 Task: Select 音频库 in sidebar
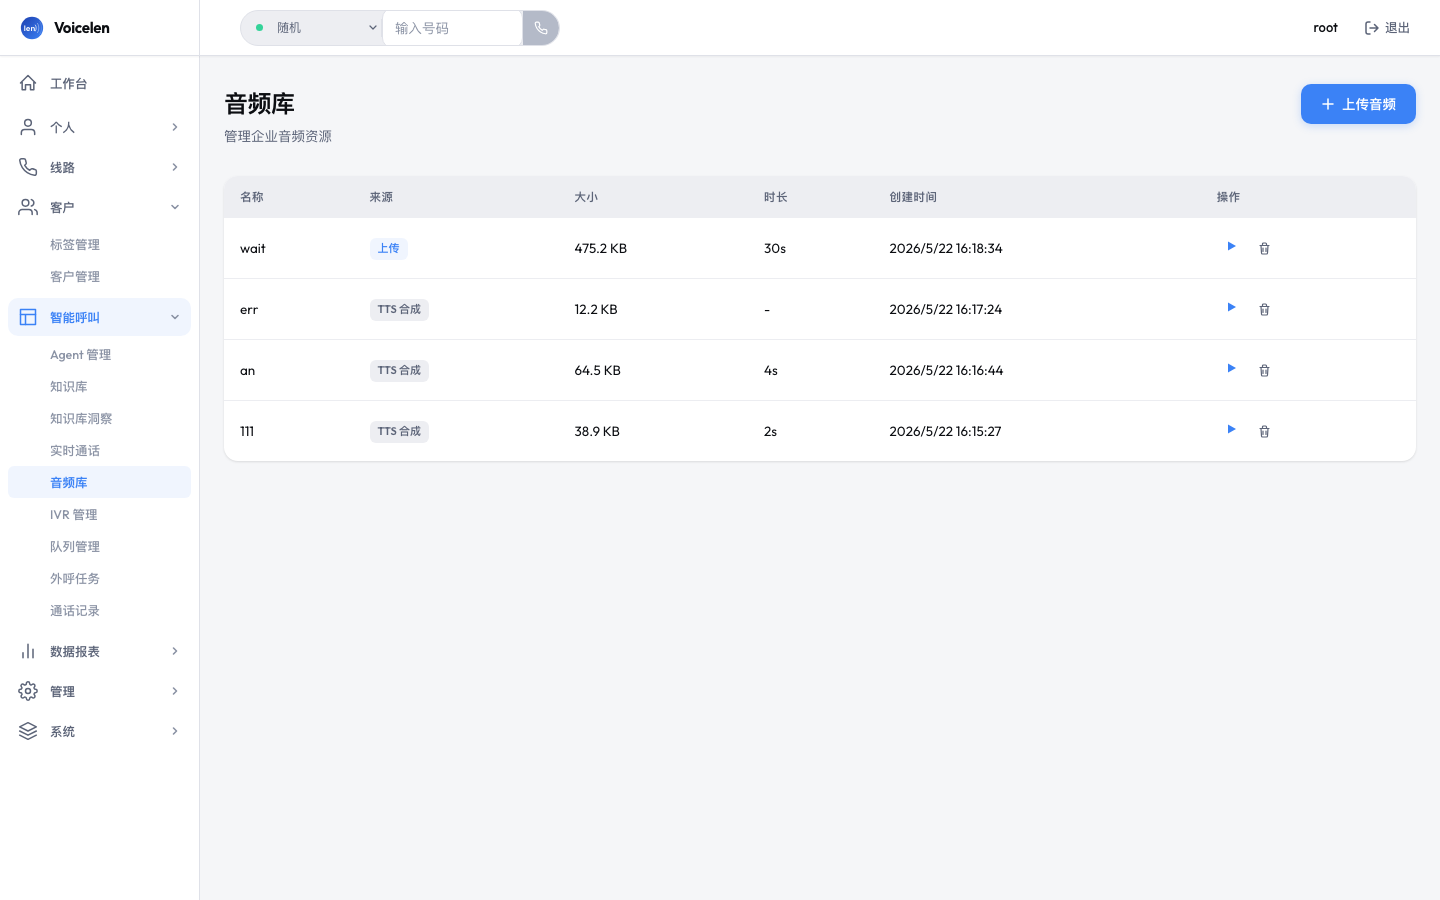click(99, 482)
